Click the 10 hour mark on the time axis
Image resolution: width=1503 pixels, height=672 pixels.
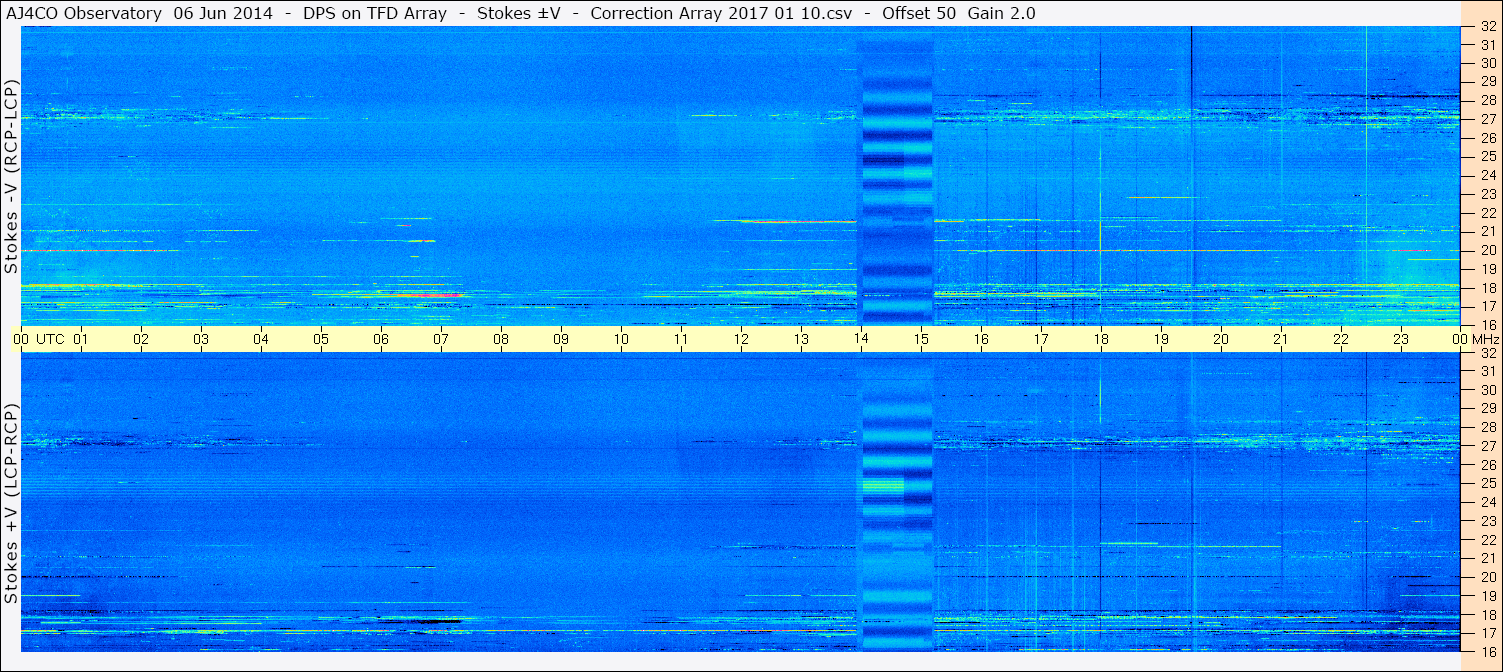[621, 339]
